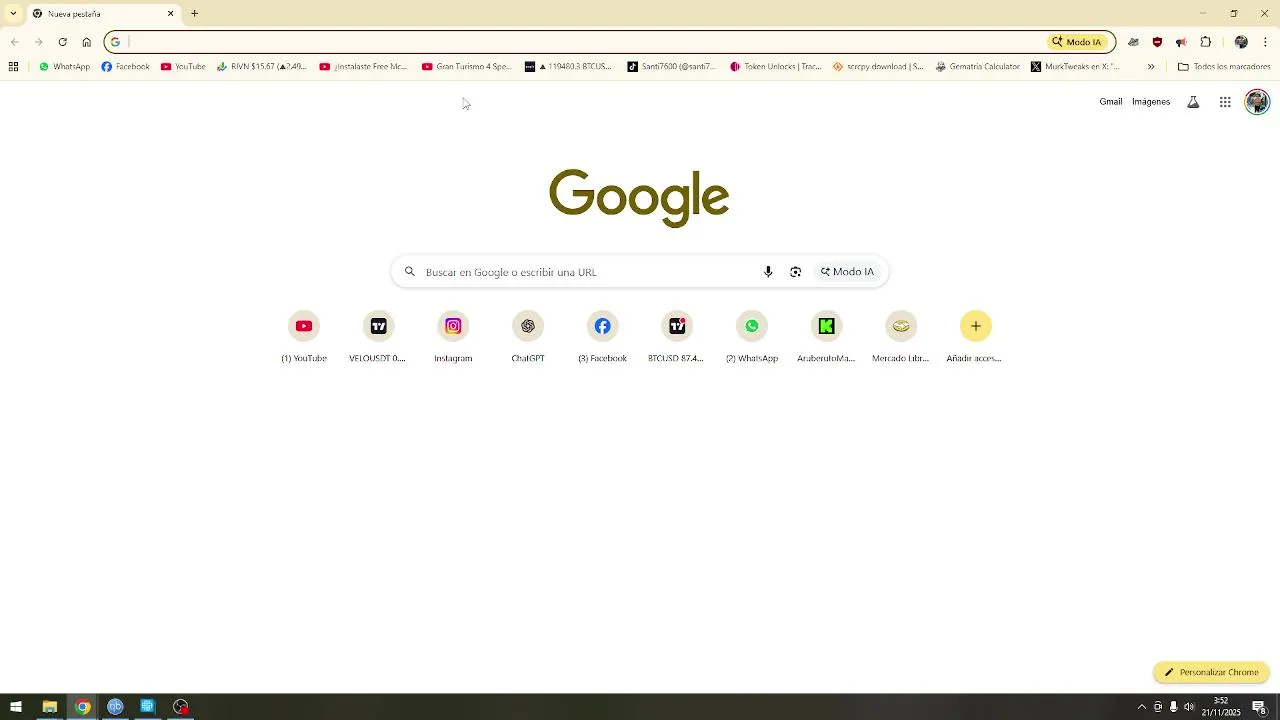Click Personalizar Chrome button
The height and width of the screenshot is (720, 1280).
[x=1211, y=672]
